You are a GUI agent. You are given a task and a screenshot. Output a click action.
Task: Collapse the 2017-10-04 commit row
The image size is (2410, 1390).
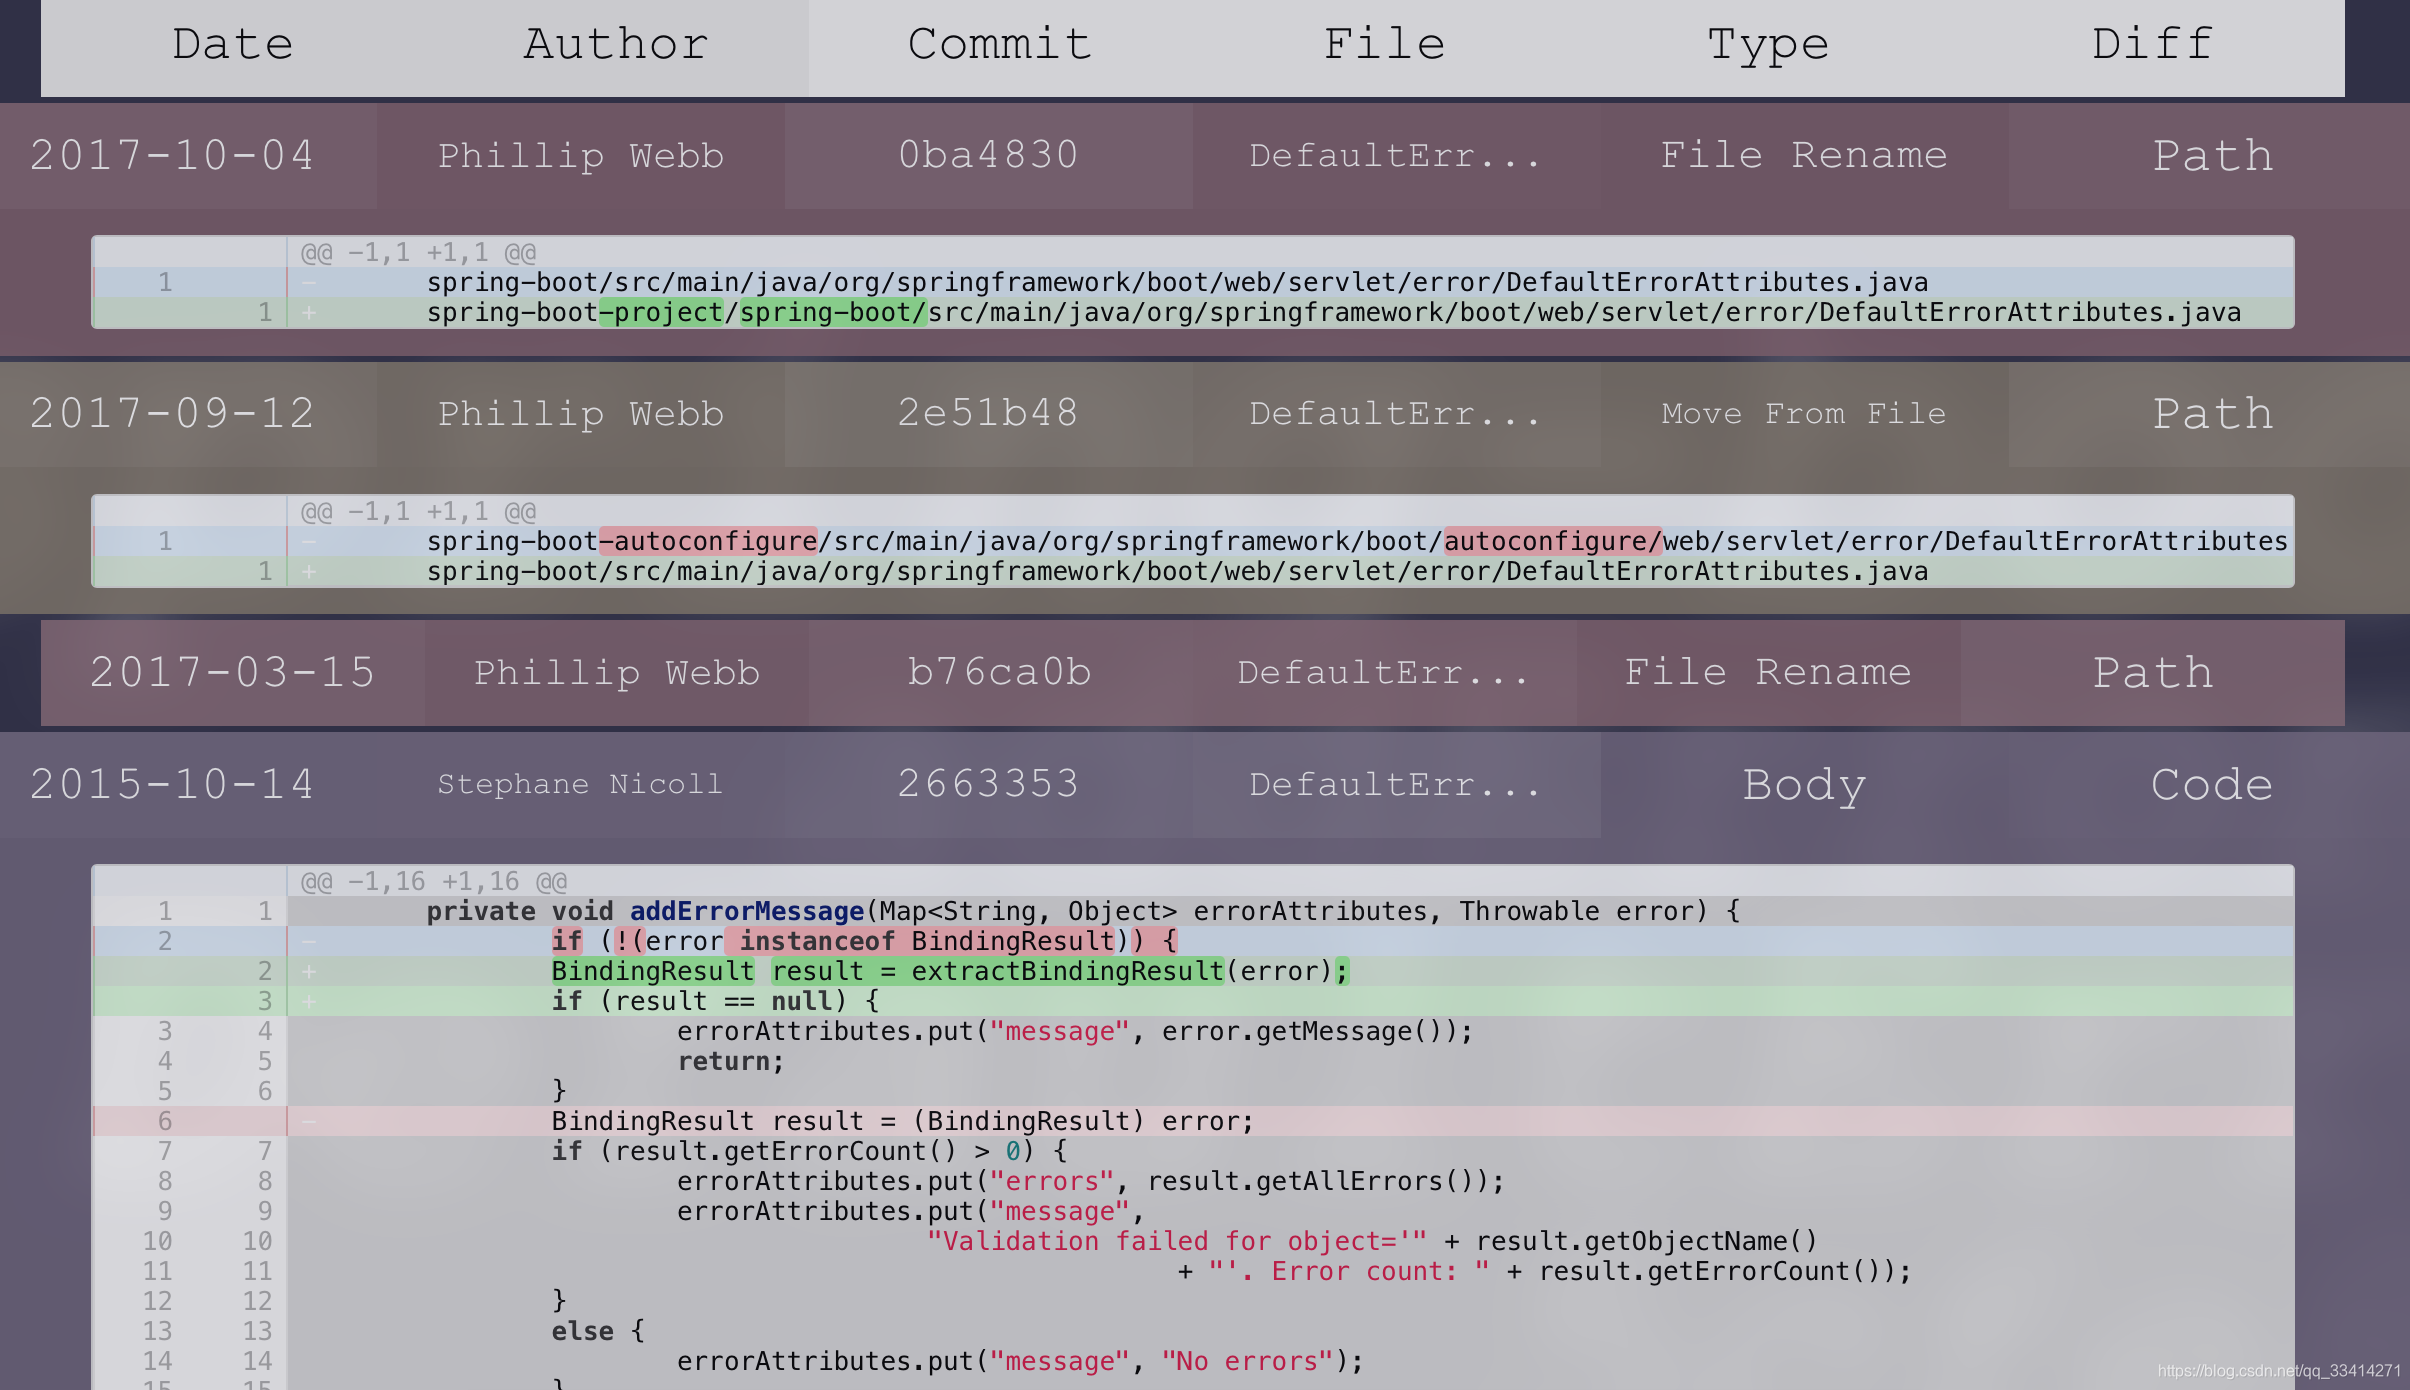172,156
